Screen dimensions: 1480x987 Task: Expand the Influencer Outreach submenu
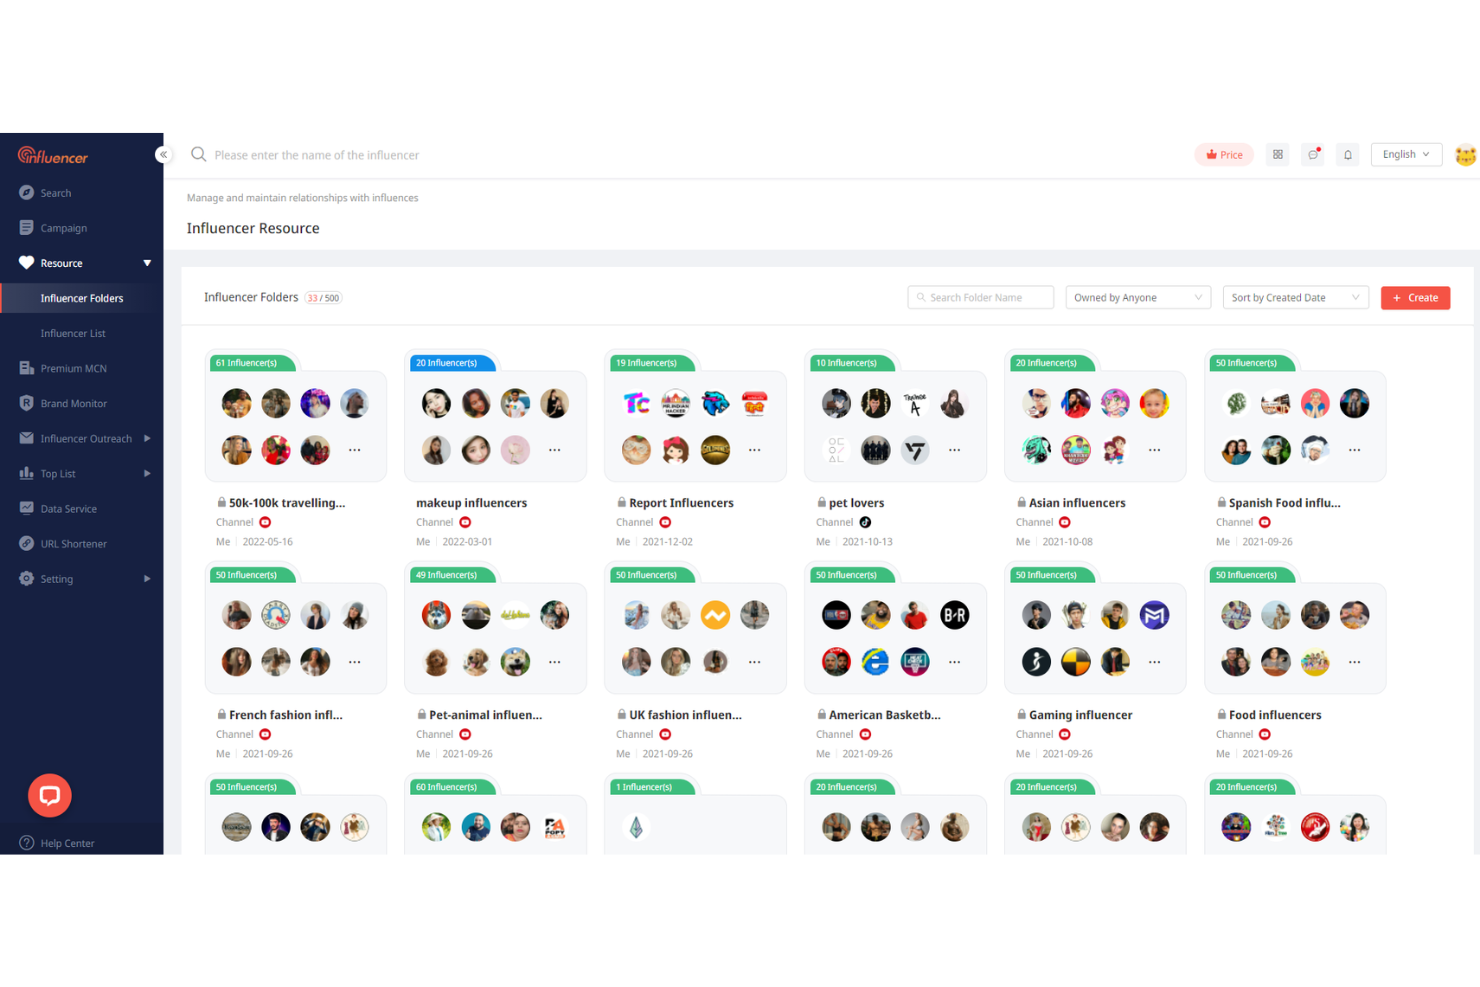[147, 438]
